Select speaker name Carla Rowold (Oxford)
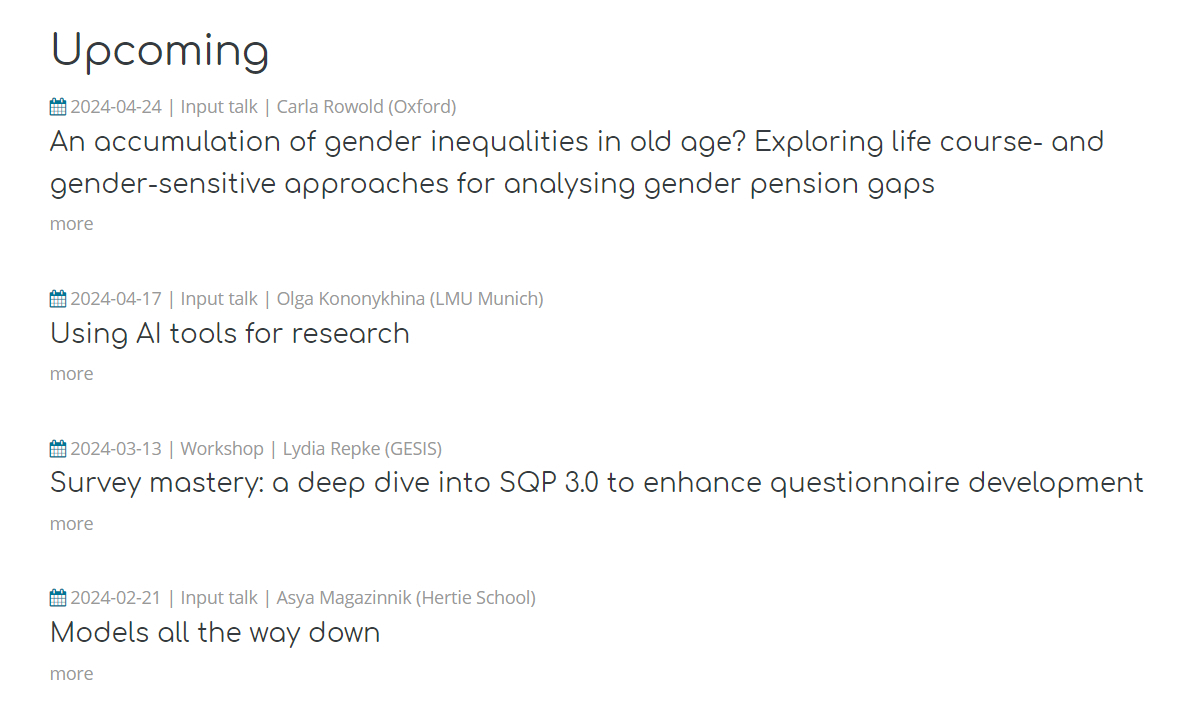 point(366,107)
